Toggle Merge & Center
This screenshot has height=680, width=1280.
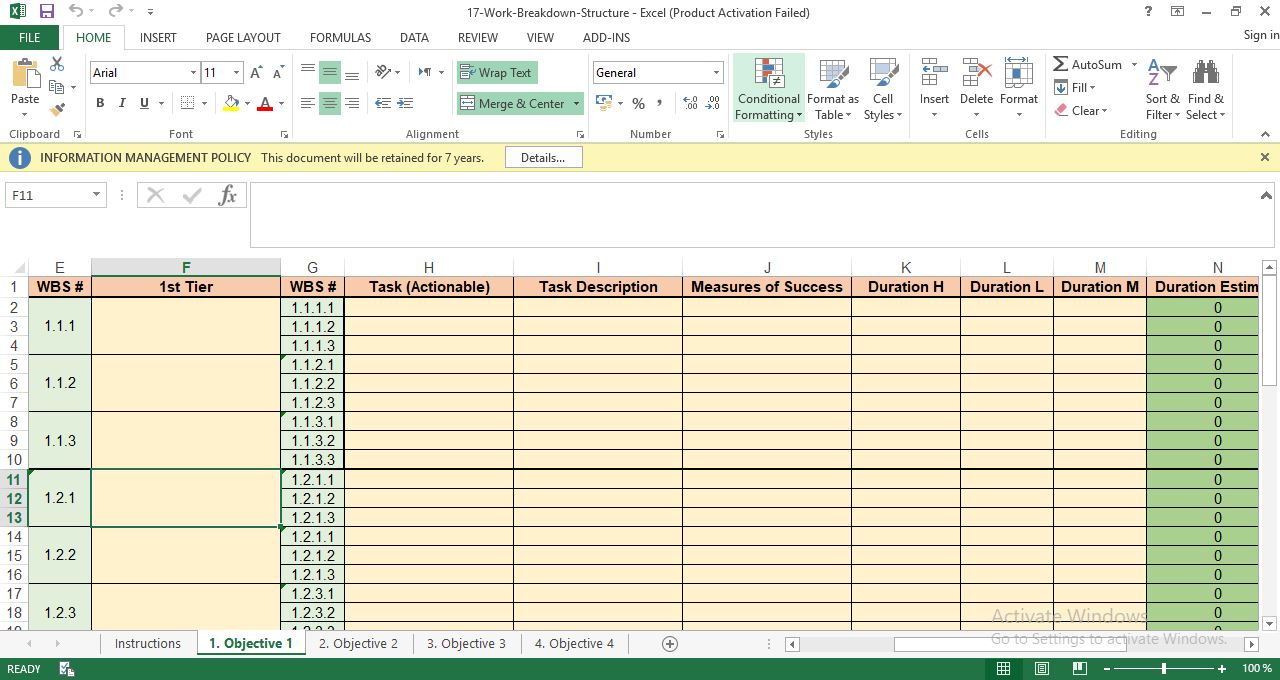pyautogui.click(x=513, y=103)
